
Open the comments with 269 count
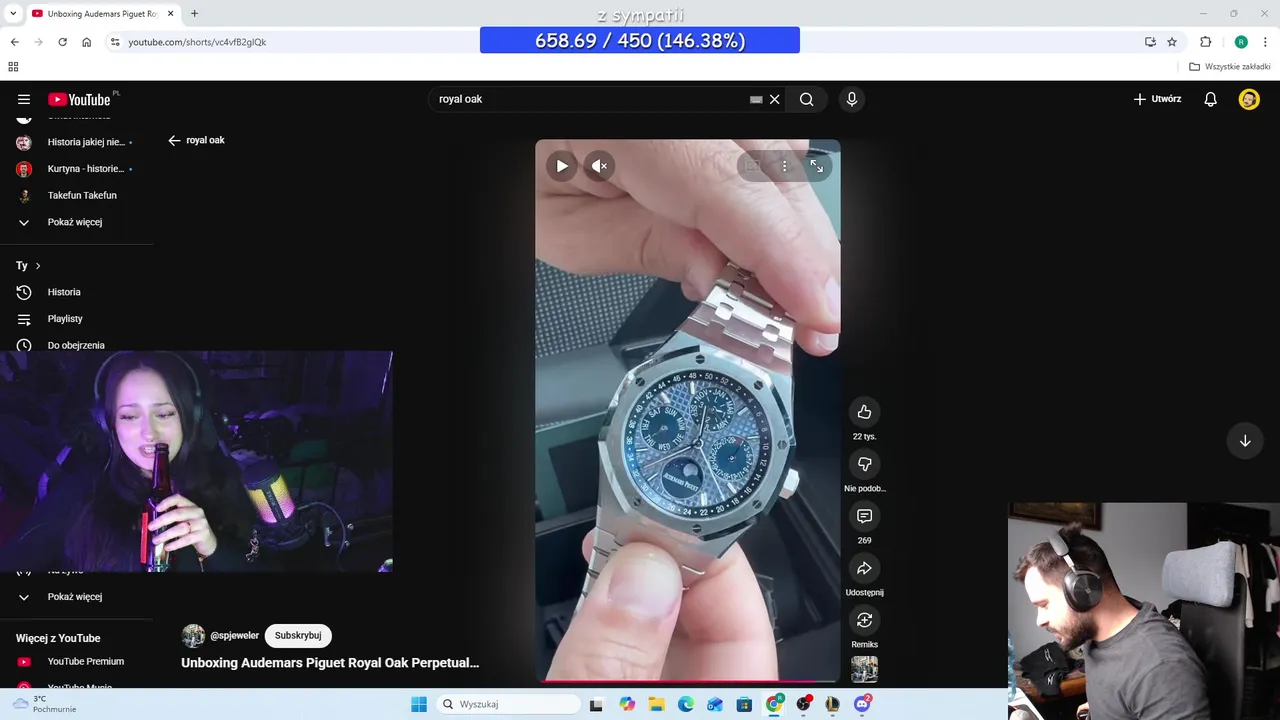[864, 516]
